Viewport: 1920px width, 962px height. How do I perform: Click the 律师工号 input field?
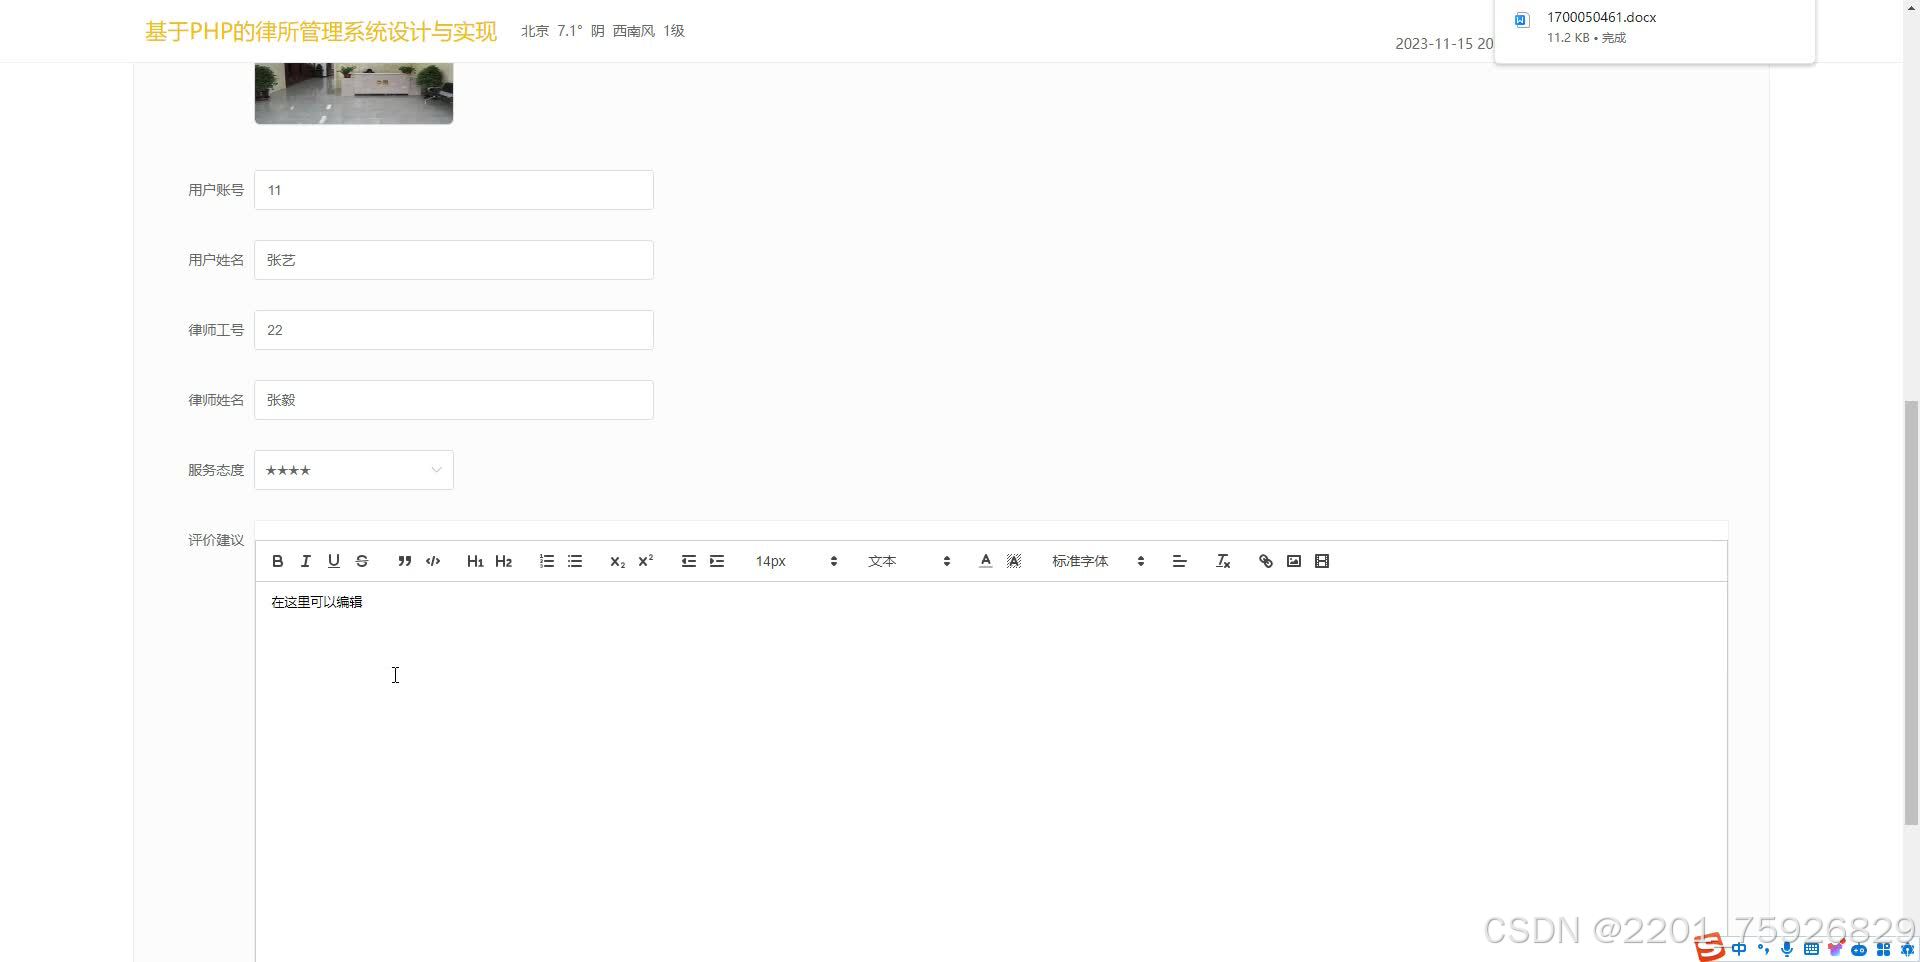point(454,330)
